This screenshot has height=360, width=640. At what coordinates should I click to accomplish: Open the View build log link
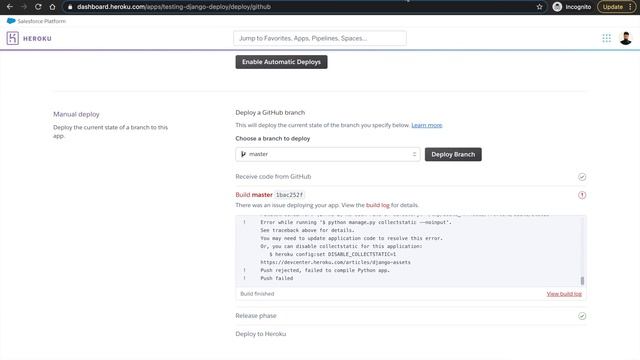(x=564, y=294)
